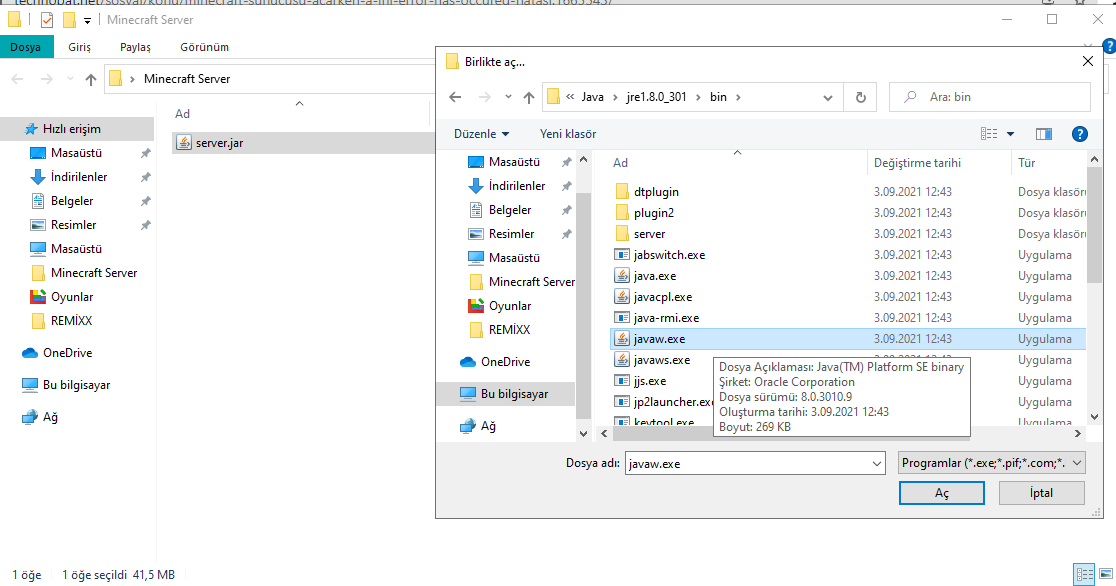Select the javaws.exe file icon
Screen dimensions: 1116x586
[x=622, y=360]
